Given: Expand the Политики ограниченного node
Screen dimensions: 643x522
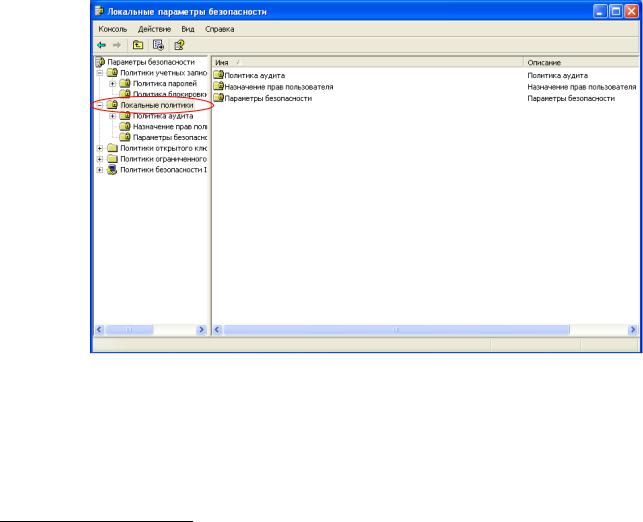Looking at the screenshot, I should tap(100, 159).
